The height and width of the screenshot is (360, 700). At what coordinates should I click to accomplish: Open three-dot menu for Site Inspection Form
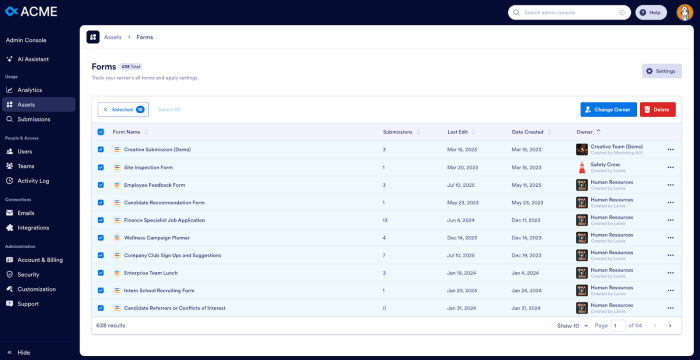(671, 167)
